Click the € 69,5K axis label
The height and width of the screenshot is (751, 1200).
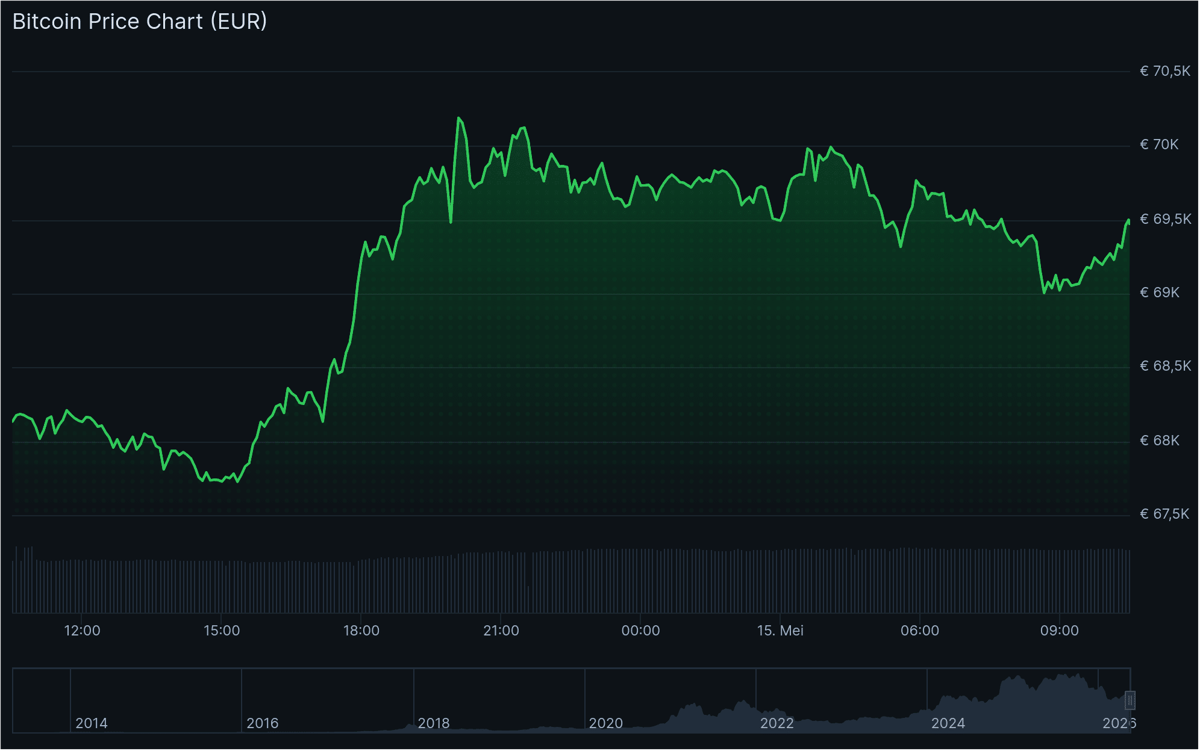tap(1165, 219)
